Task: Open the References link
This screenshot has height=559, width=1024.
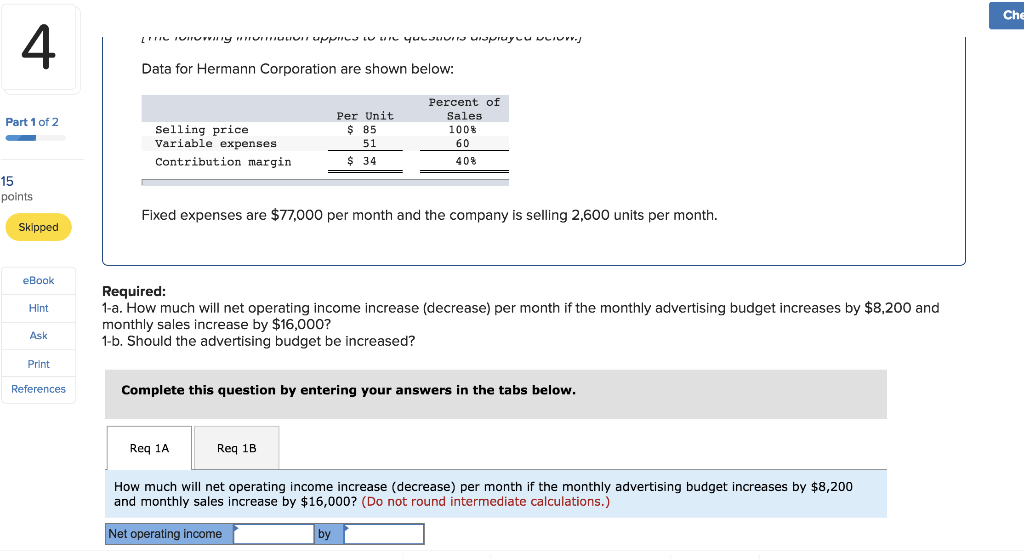Action: pos(39,389)
